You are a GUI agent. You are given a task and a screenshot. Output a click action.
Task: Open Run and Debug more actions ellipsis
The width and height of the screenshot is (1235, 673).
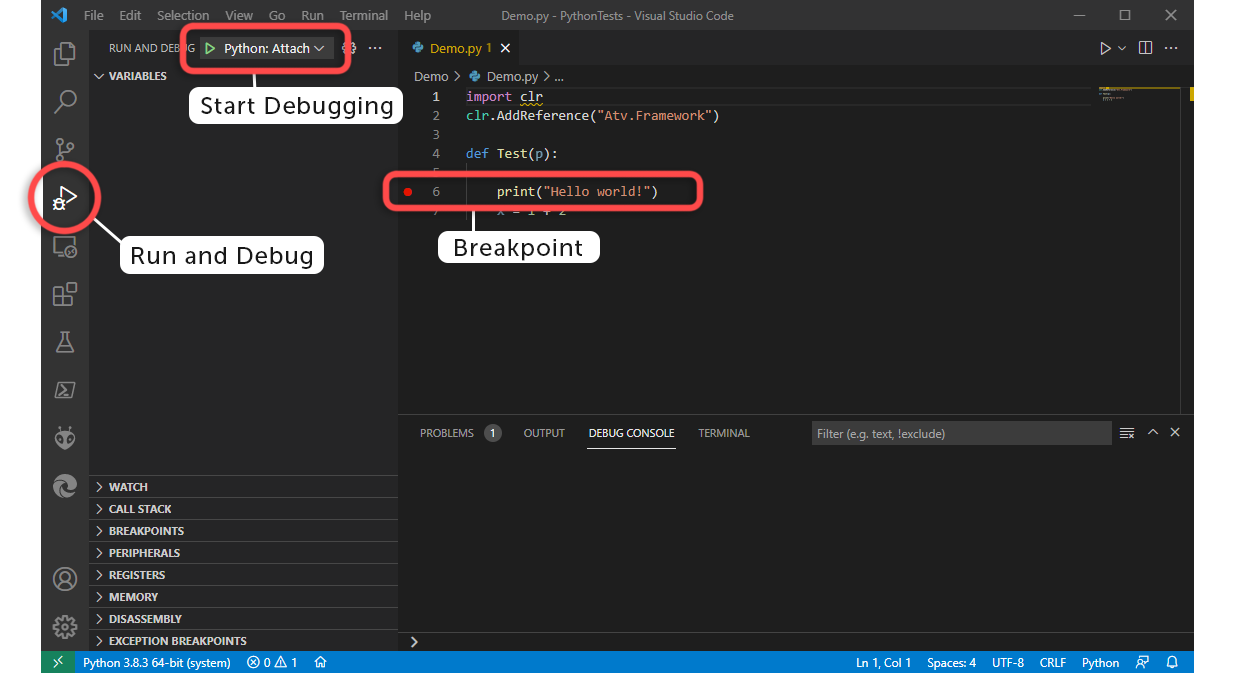tap(375, 48)
